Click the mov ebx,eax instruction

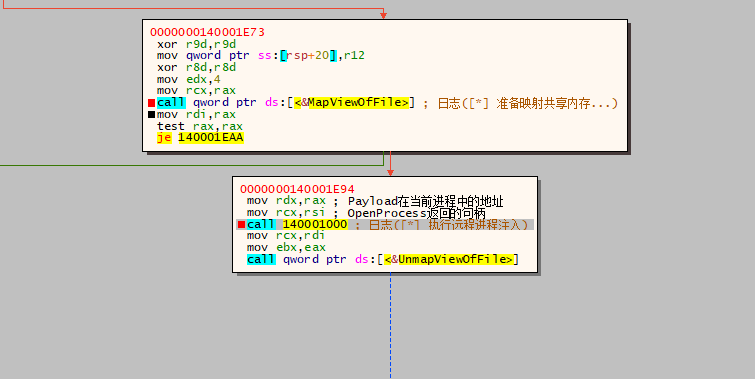pyautogui.click(x=286, y=248)
